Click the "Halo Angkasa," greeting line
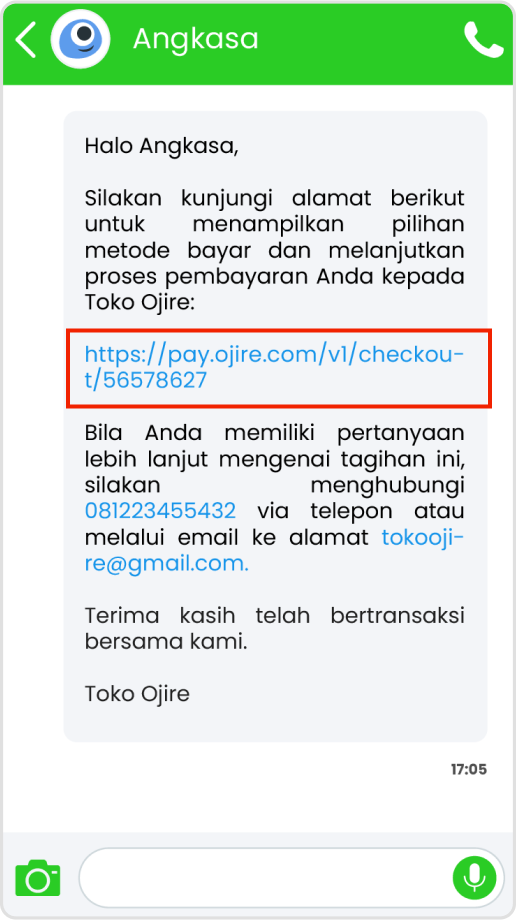Screen dimensions: 516x920 pyautogui.click(x=161, y=146)
